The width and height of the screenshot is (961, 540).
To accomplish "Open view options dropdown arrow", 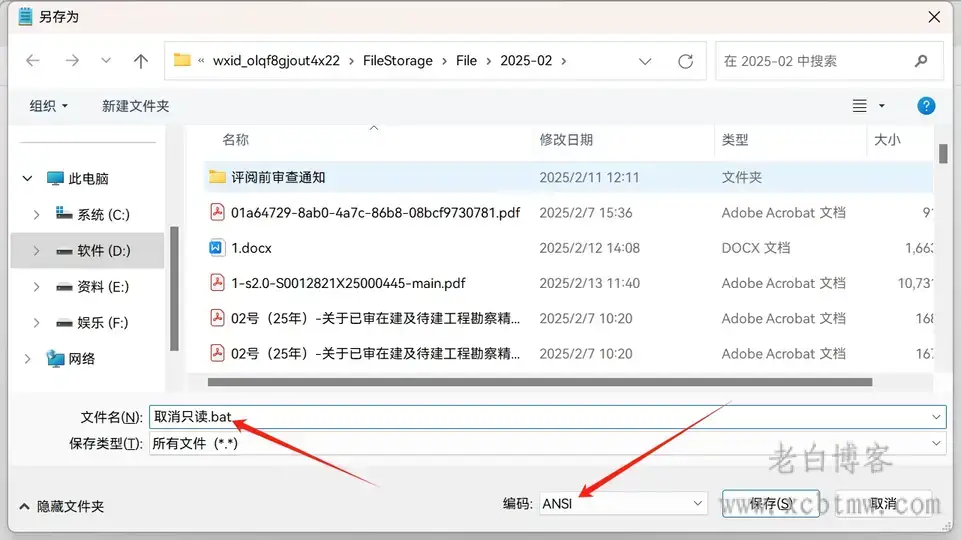I will click(881, 106).
